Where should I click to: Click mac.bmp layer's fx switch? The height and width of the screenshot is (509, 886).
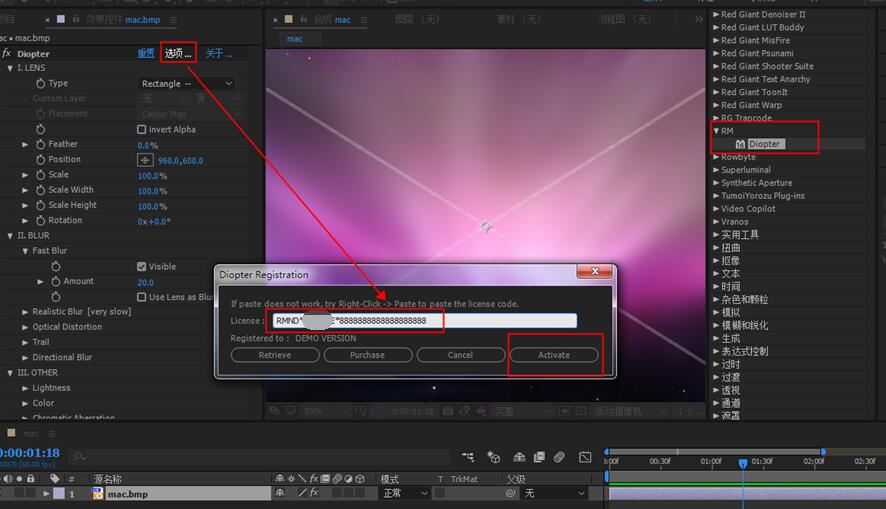(x=314, y=493)
